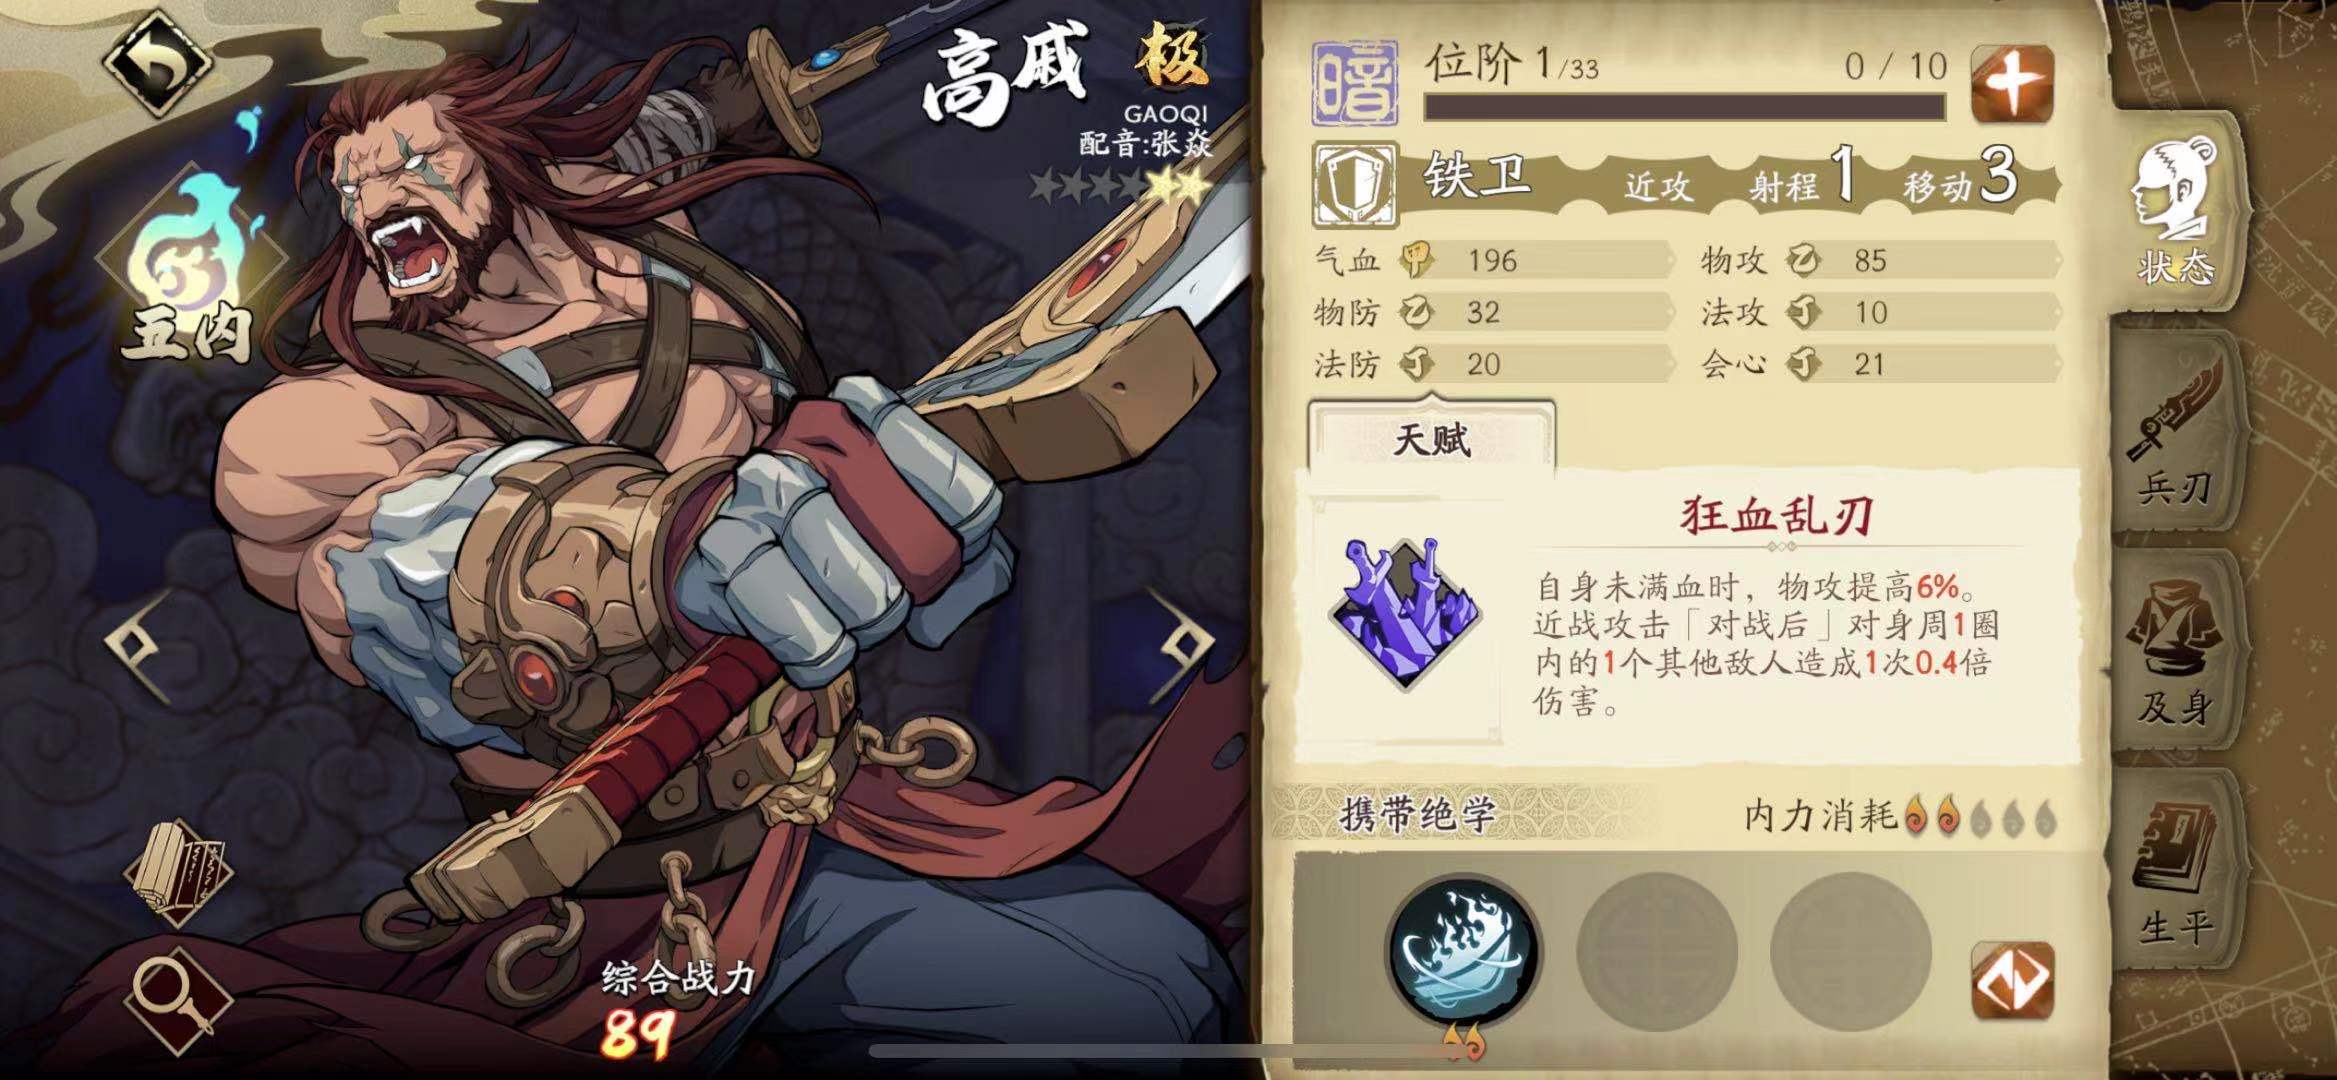Select the equipped blue flame skill
This screenshot has width=2337, height=1080.
point(1463,951)
